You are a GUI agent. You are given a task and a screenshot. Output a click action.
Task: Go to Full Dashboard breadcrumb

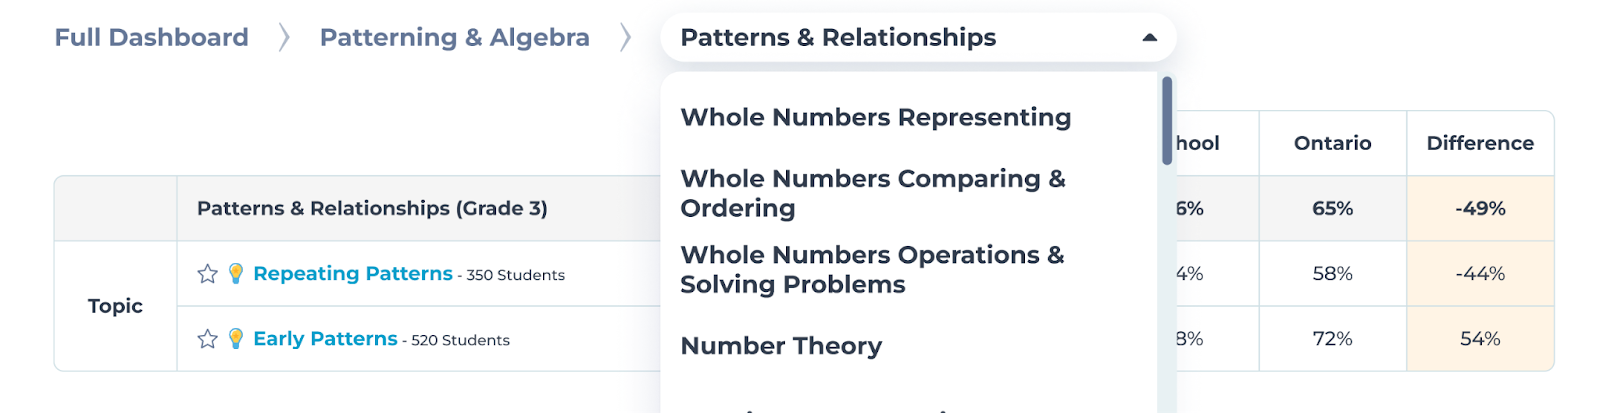[x=151, y=38]
